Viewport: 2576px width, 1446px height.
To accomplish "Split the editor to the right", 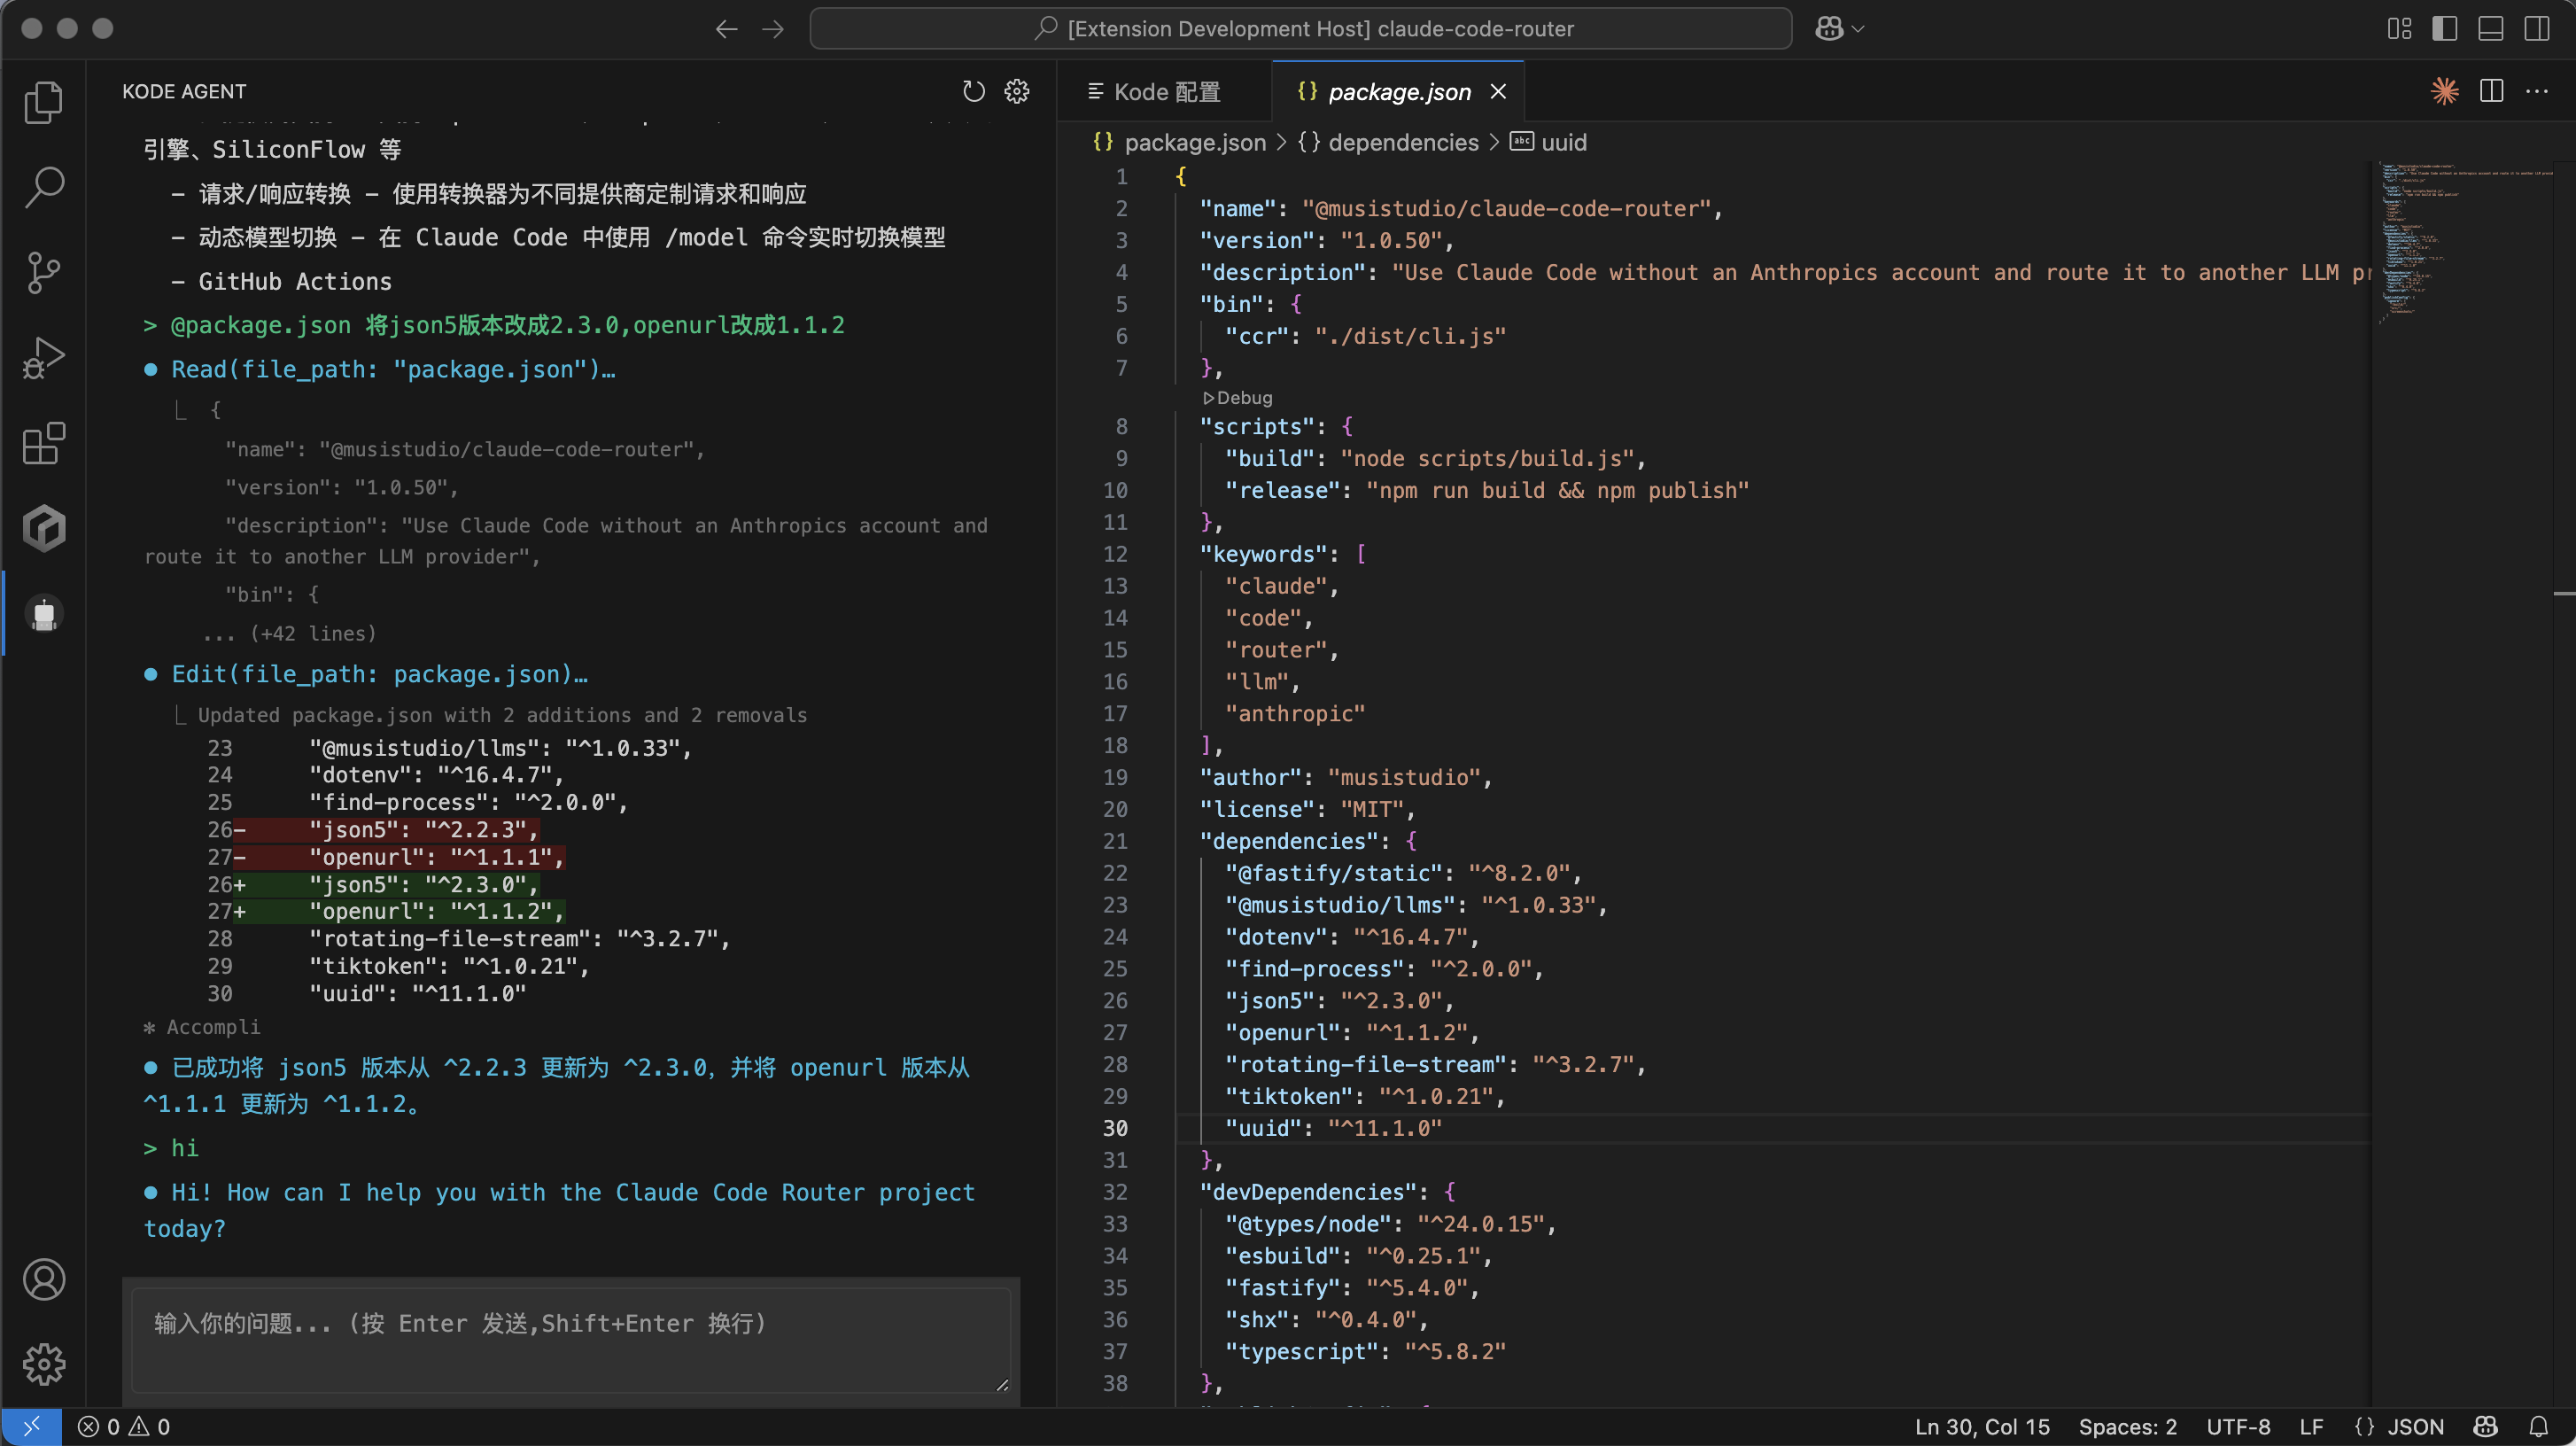I will [2491, 92].
